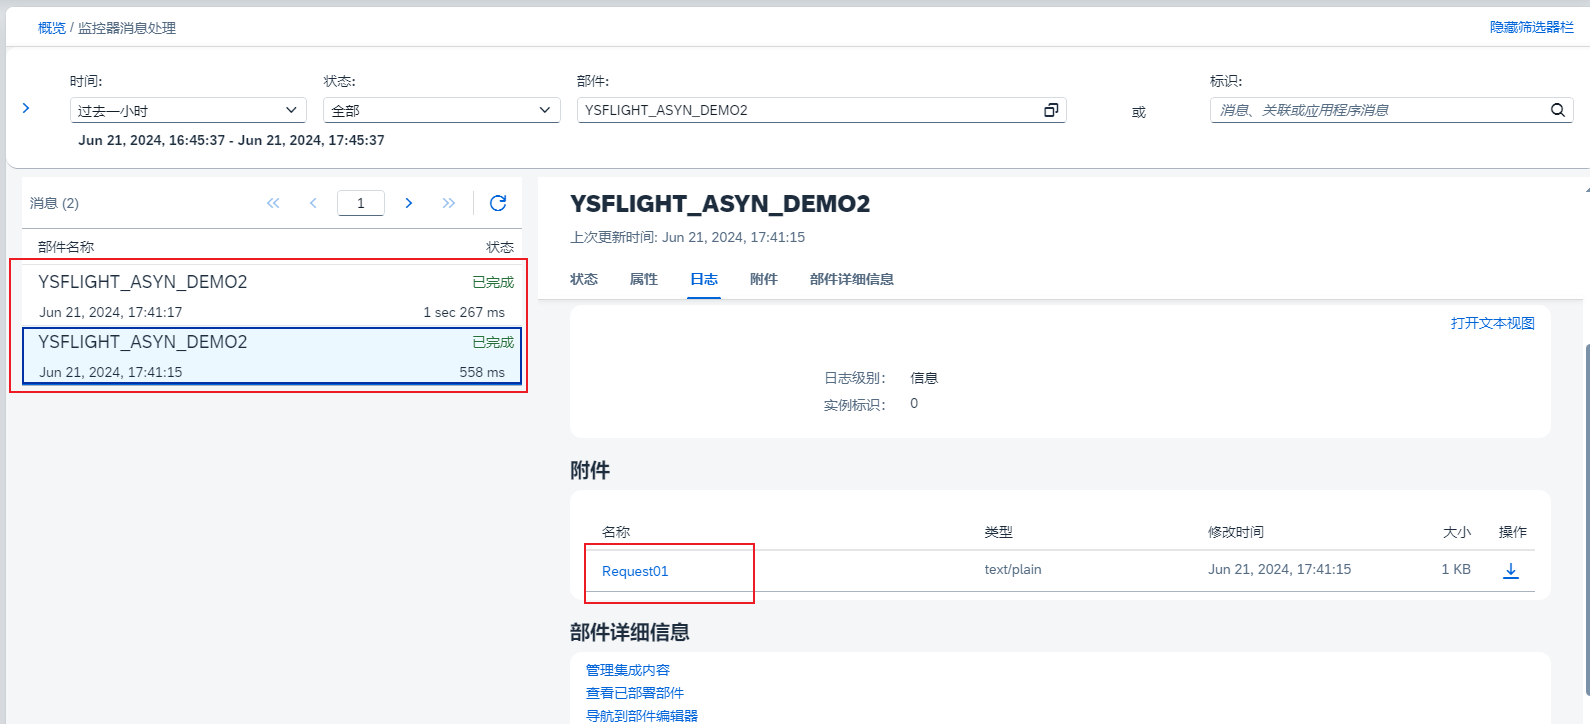This screenshot has height=724, width=1590.
Task: Go to previous page of messages
Action: click(313, 203)
